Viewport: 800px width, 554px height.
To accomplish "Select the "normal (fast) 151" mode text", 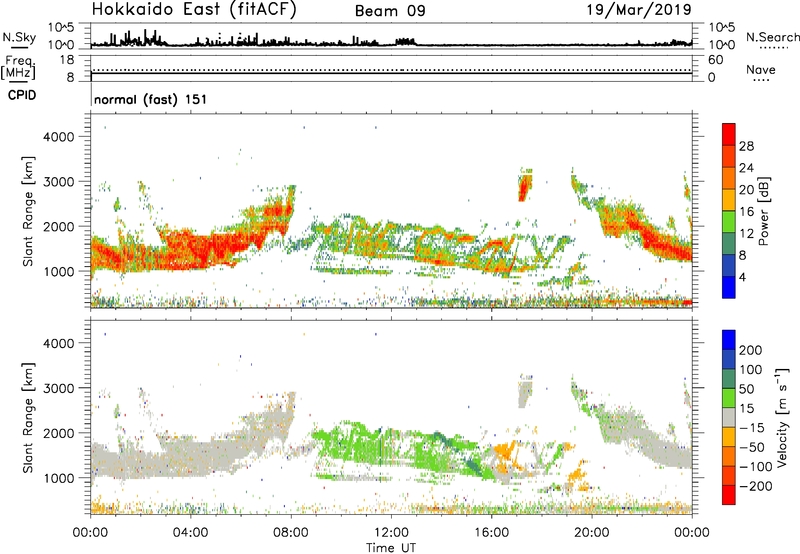I will pyautogui.click(x=151, y=99).
